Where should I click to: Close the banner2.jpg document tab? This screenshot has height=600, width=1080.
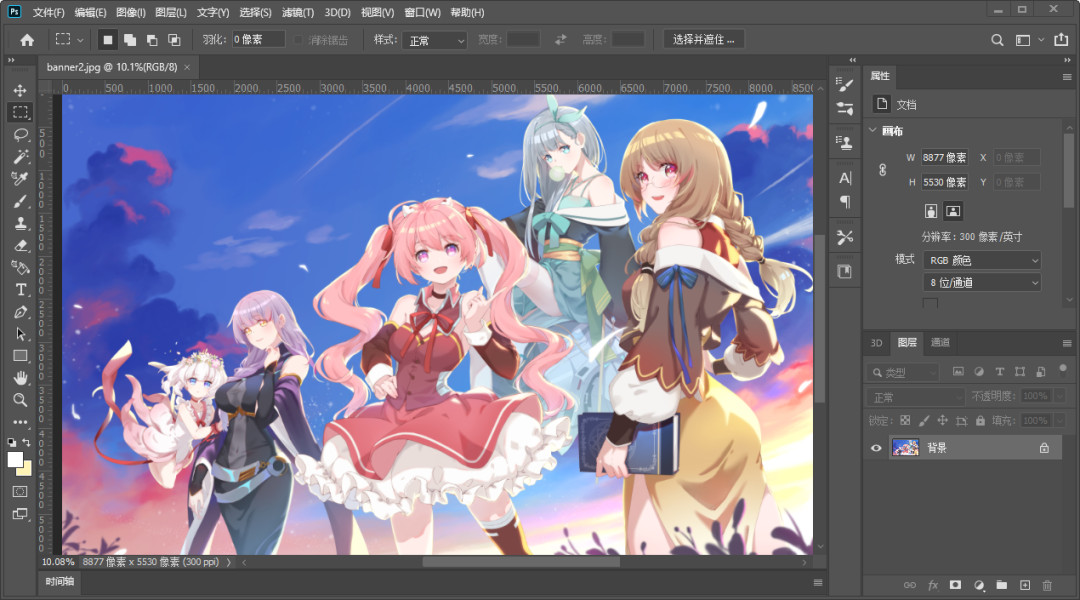point(187,68)
